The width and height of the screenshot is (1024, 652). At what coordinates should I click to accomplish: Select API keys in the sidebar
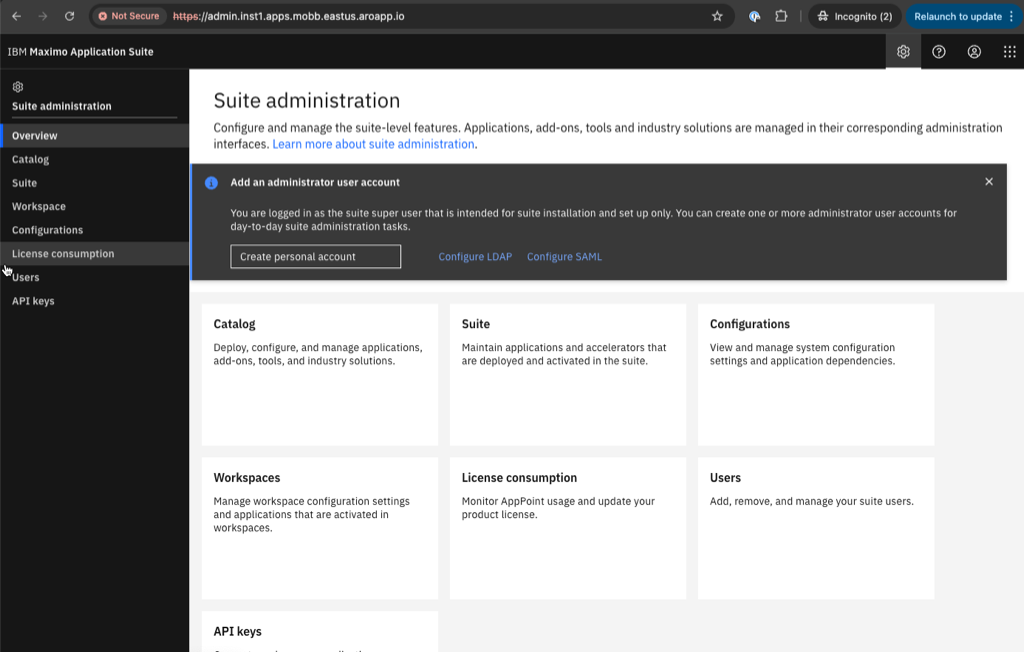(x=33, y=301)
